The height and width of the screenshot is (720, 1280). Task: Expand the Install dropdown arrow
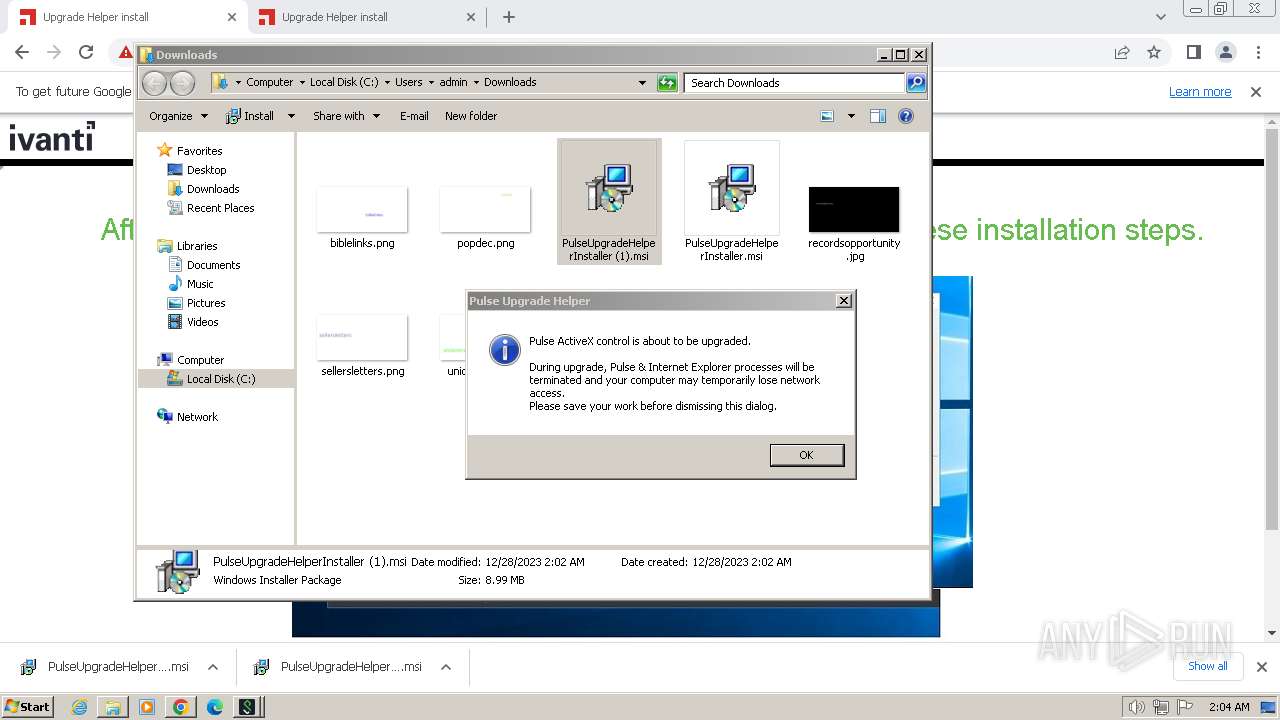point(291,116)
